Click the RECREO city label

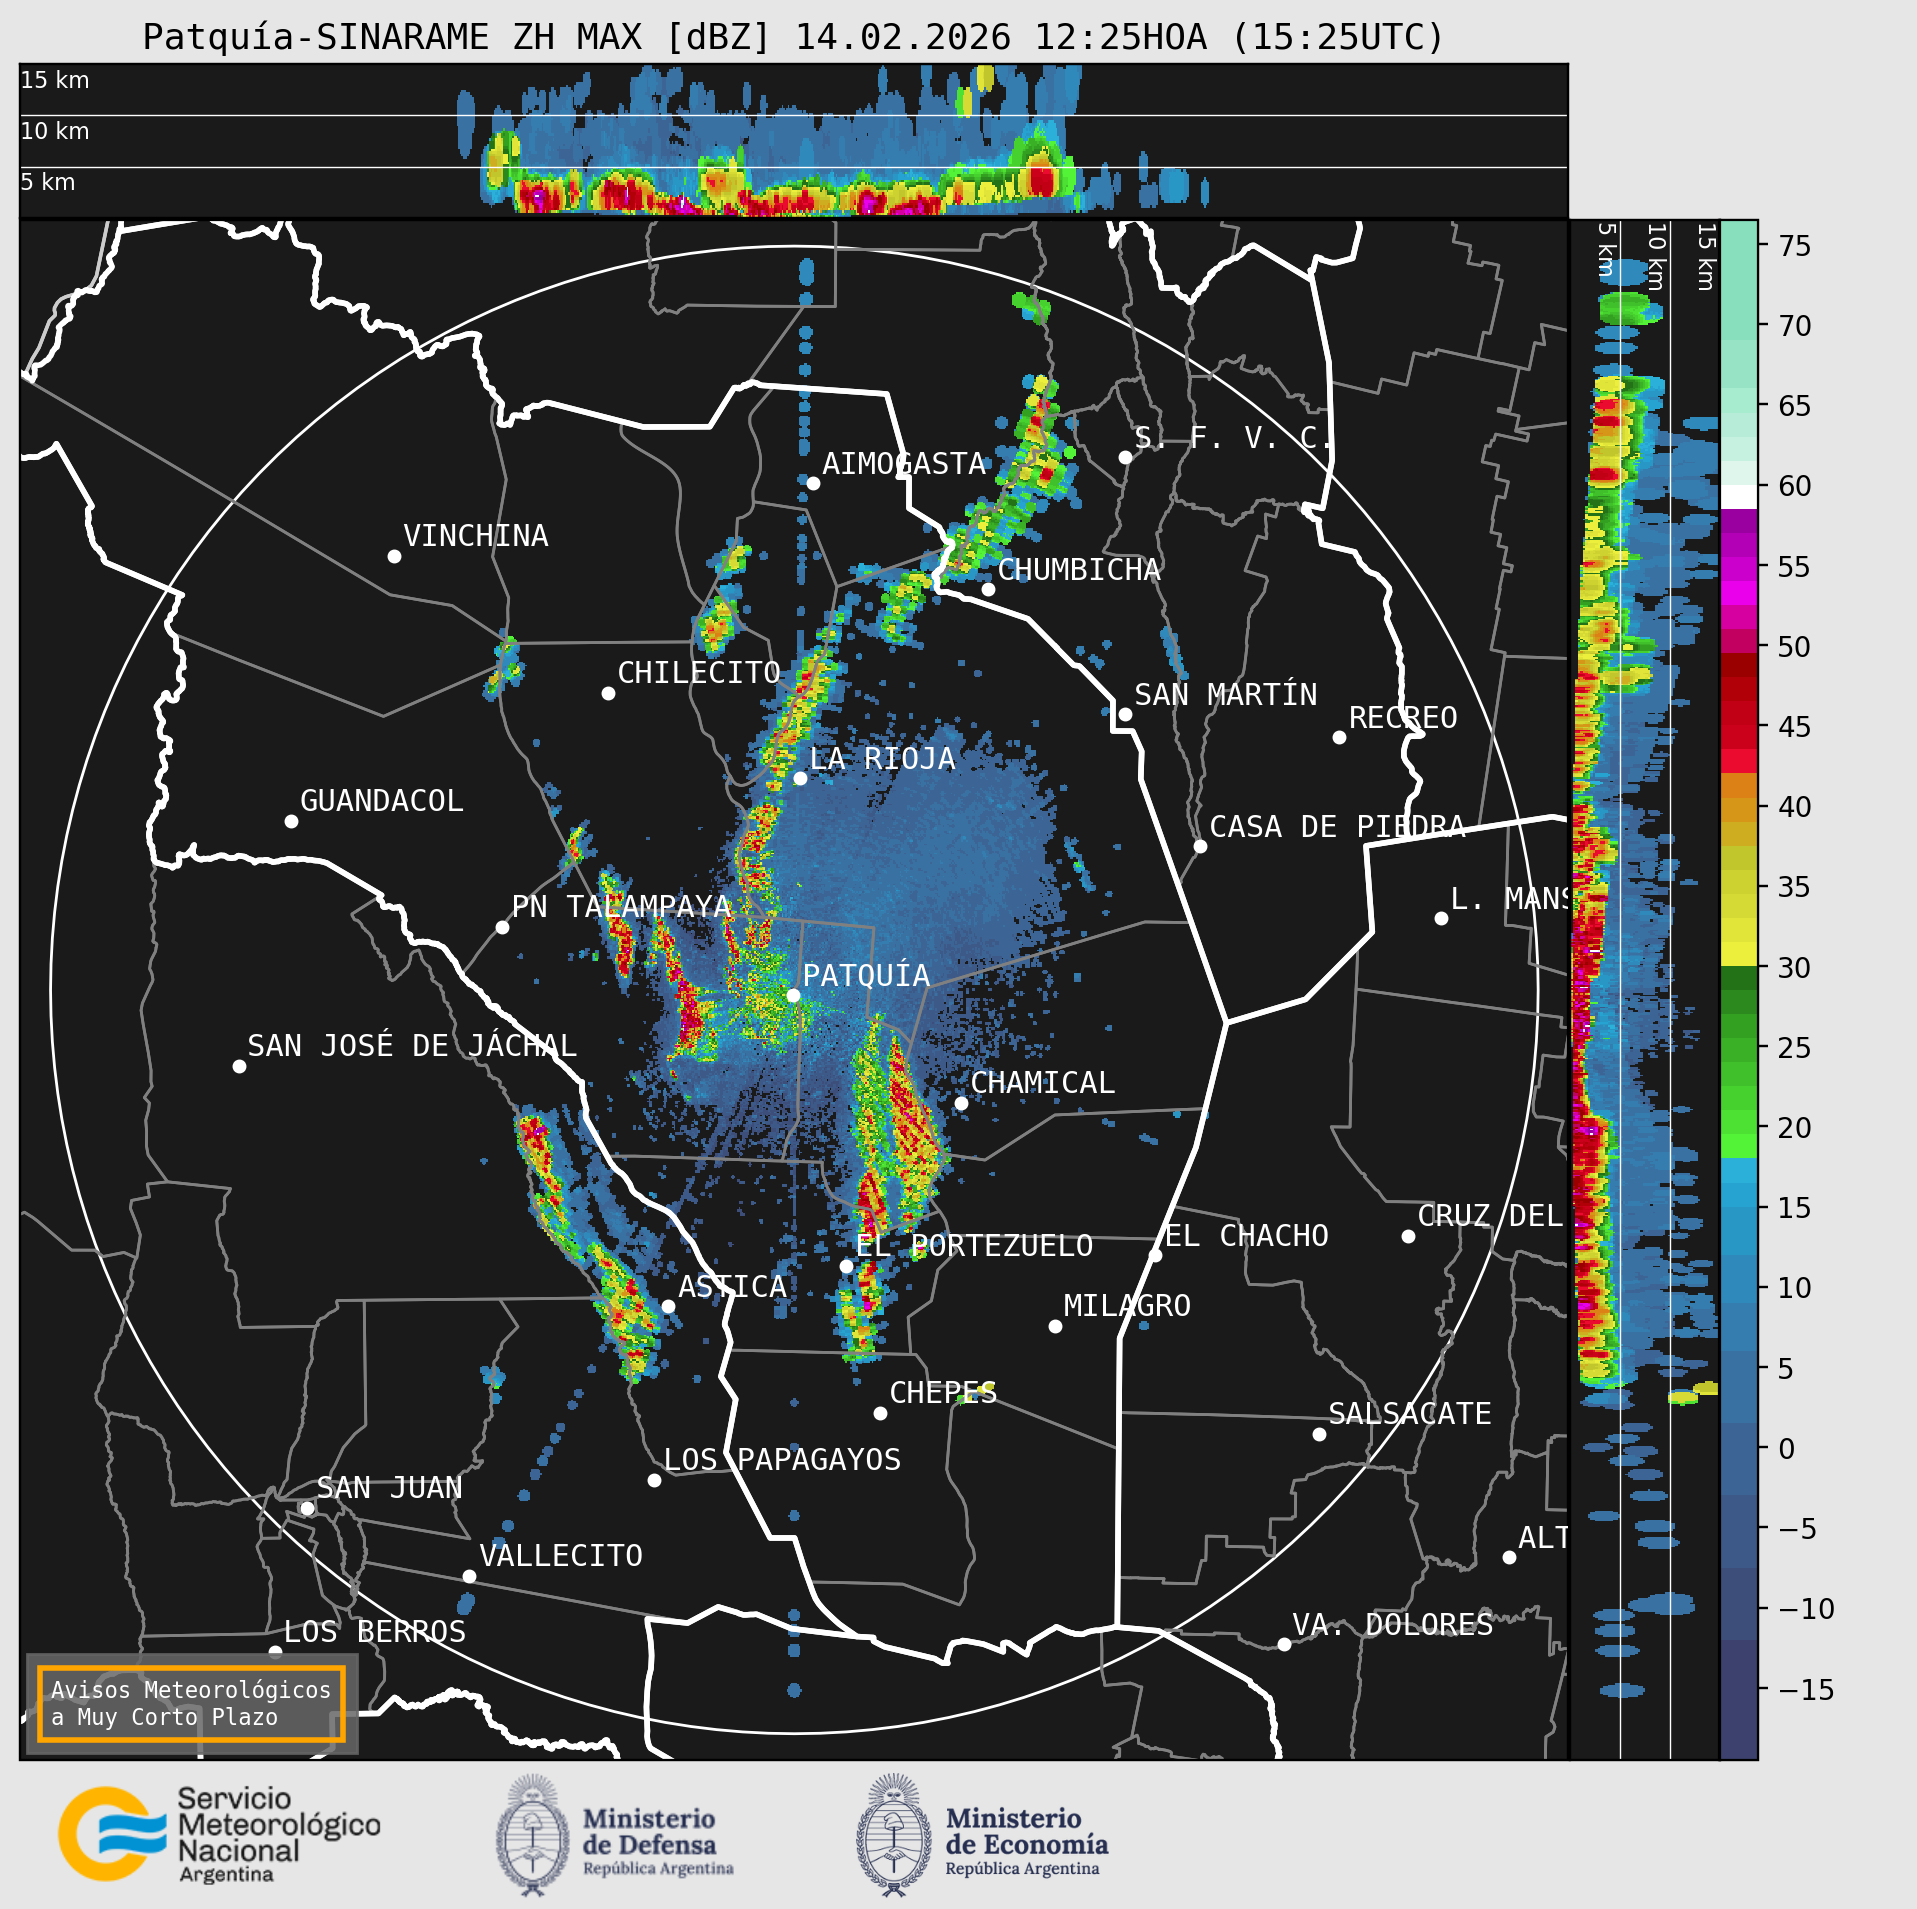click(x=1403, y=717)
